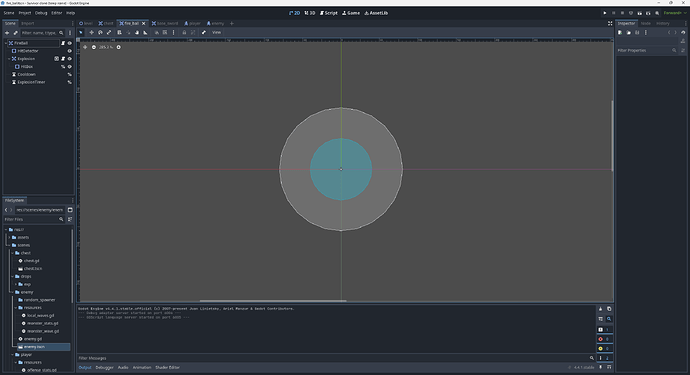
Task: Open the script attached to FireBall node
Action: 63,43
